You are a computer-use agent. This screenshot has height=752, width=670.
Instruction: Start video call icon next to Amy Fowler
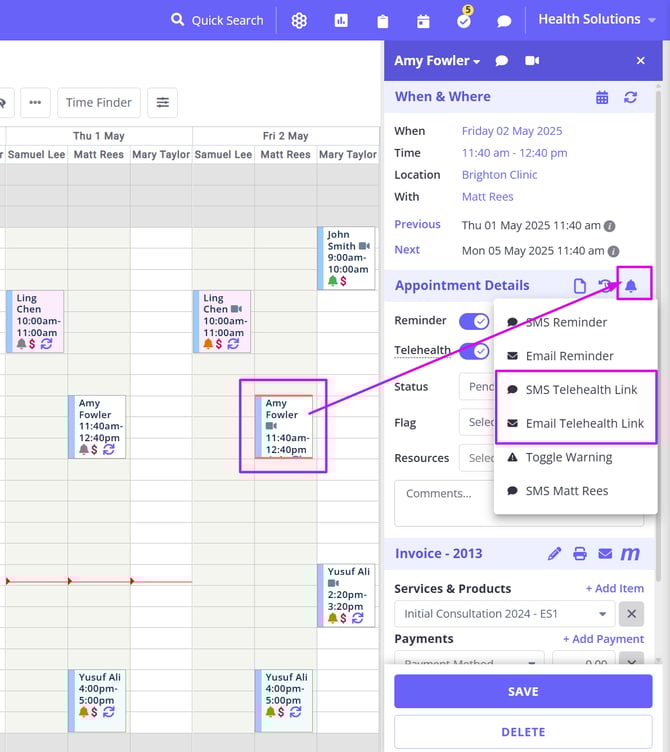click(x=532, y=61)
